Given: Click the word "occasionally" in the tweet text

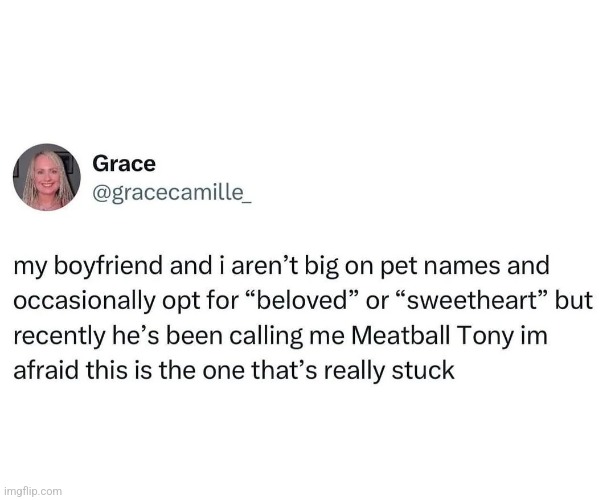Looking at the screenshot, I should tap(85, 302).
